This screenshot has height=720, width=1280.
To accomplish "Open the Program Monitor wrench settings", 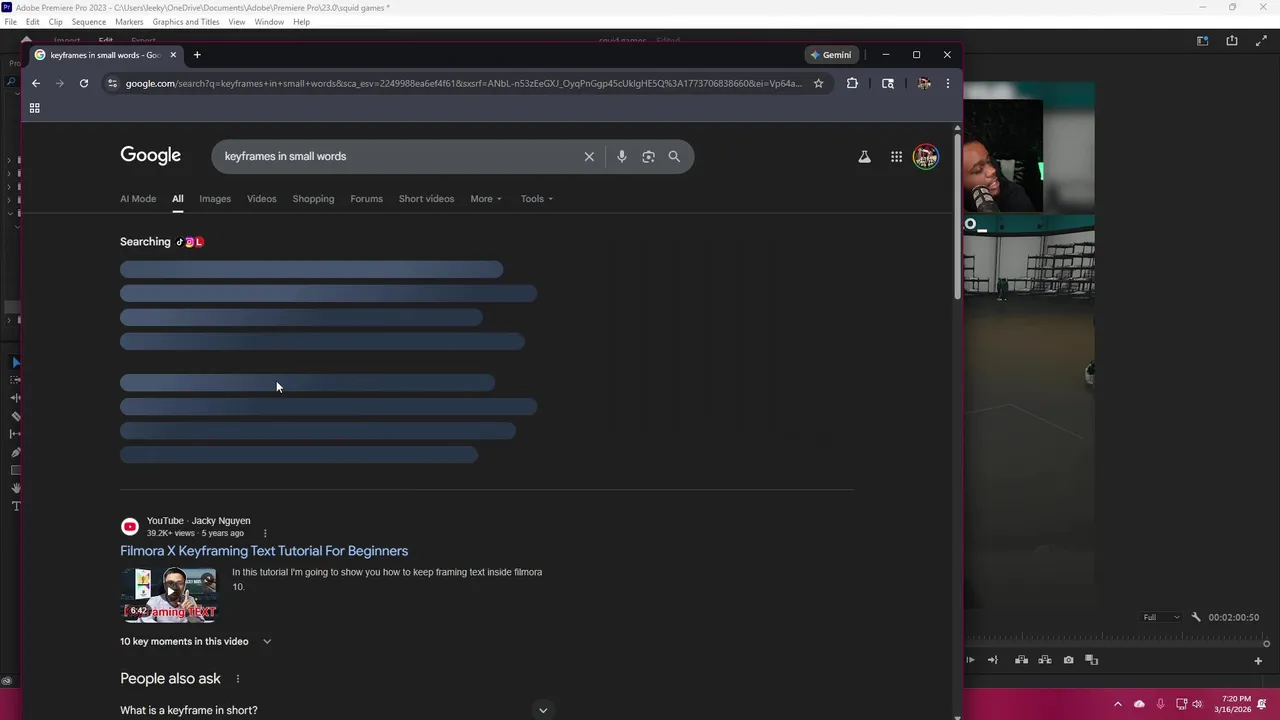I will point(1196,617).
